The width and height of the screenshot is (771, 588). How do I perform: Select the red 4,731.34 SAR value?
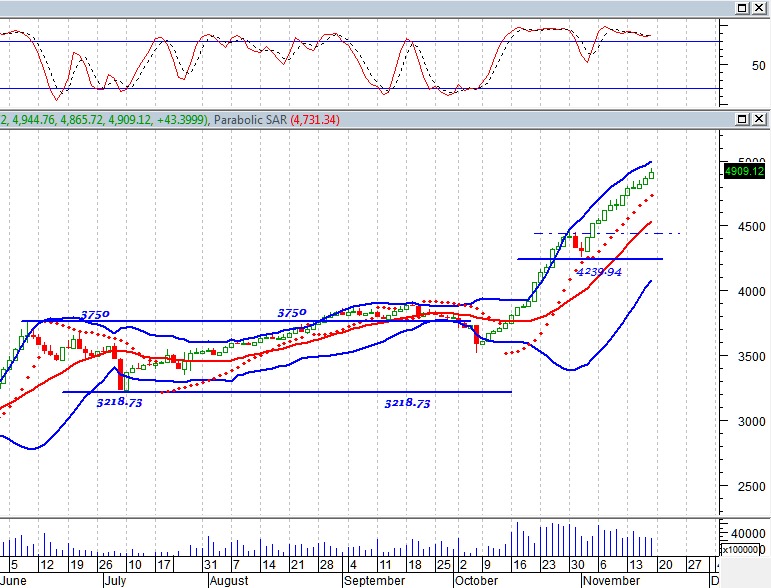pyautogui.click(x=315, y=120)
